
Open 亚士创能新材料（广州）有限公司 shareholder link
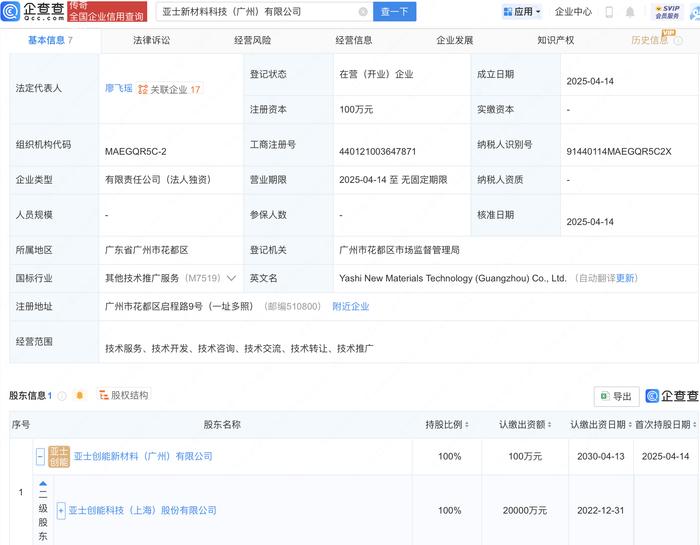click(143, 457)
